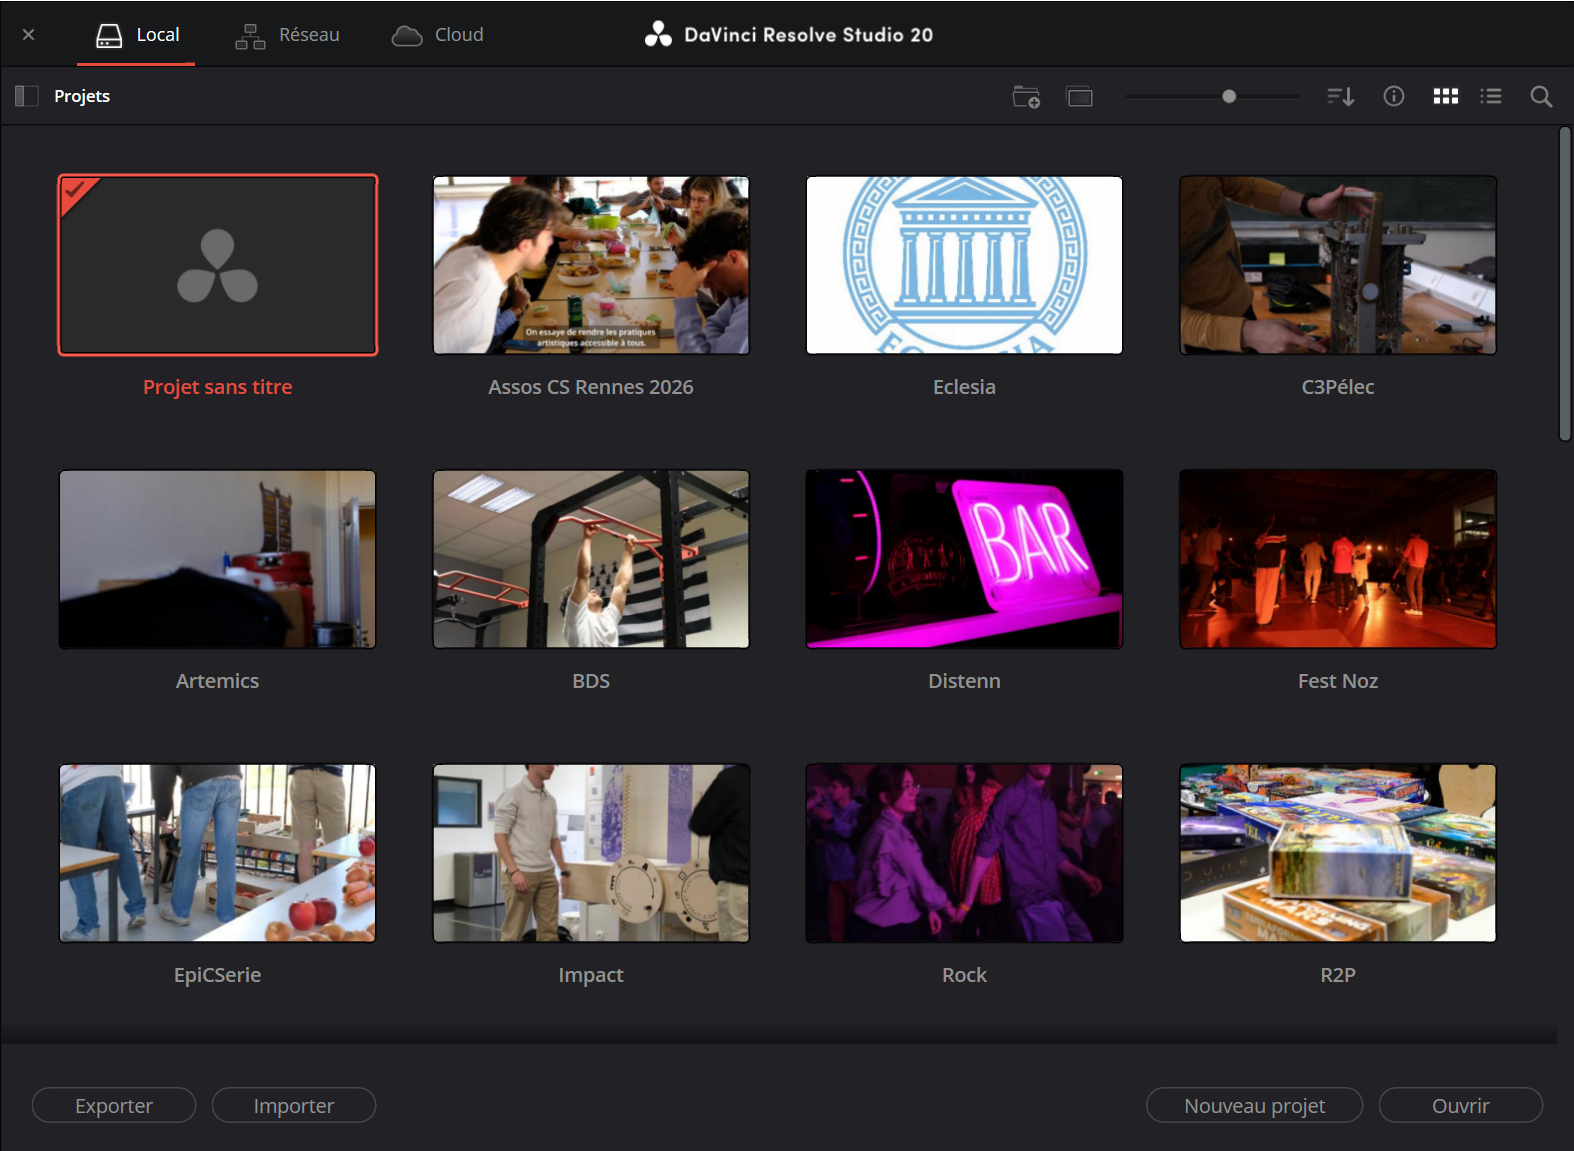Image resolution: width=1574 pixels, height=1151 pixels.
Task: Close the project manager window
Action: [x=29, y=35]
